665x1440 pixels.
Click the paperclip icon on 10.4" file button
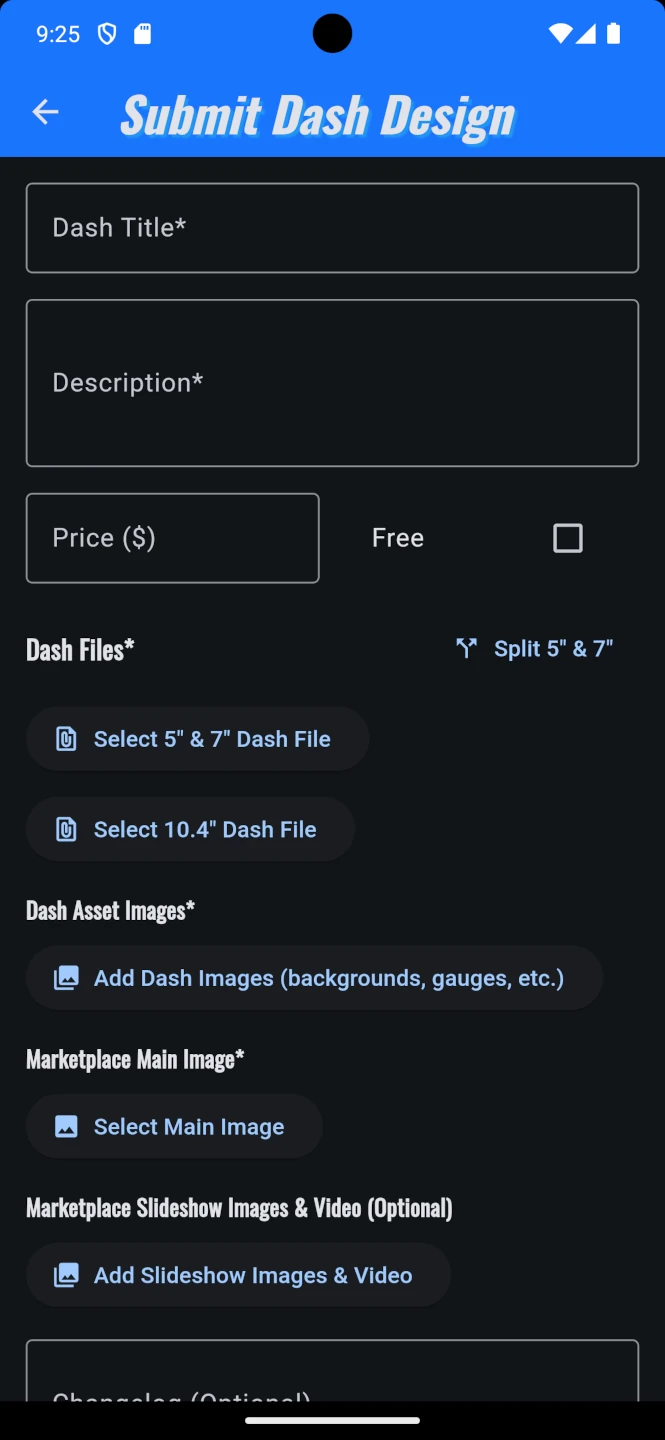pos(65,829)
